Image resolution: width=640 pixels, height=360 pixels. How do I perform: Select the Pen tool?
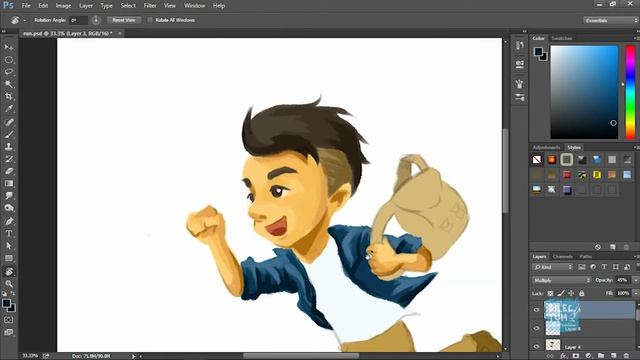(9, 221)
